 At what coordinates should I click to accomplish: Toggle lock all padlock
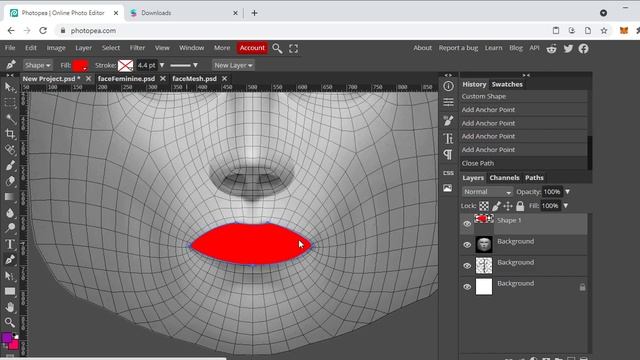click(520, 206)
